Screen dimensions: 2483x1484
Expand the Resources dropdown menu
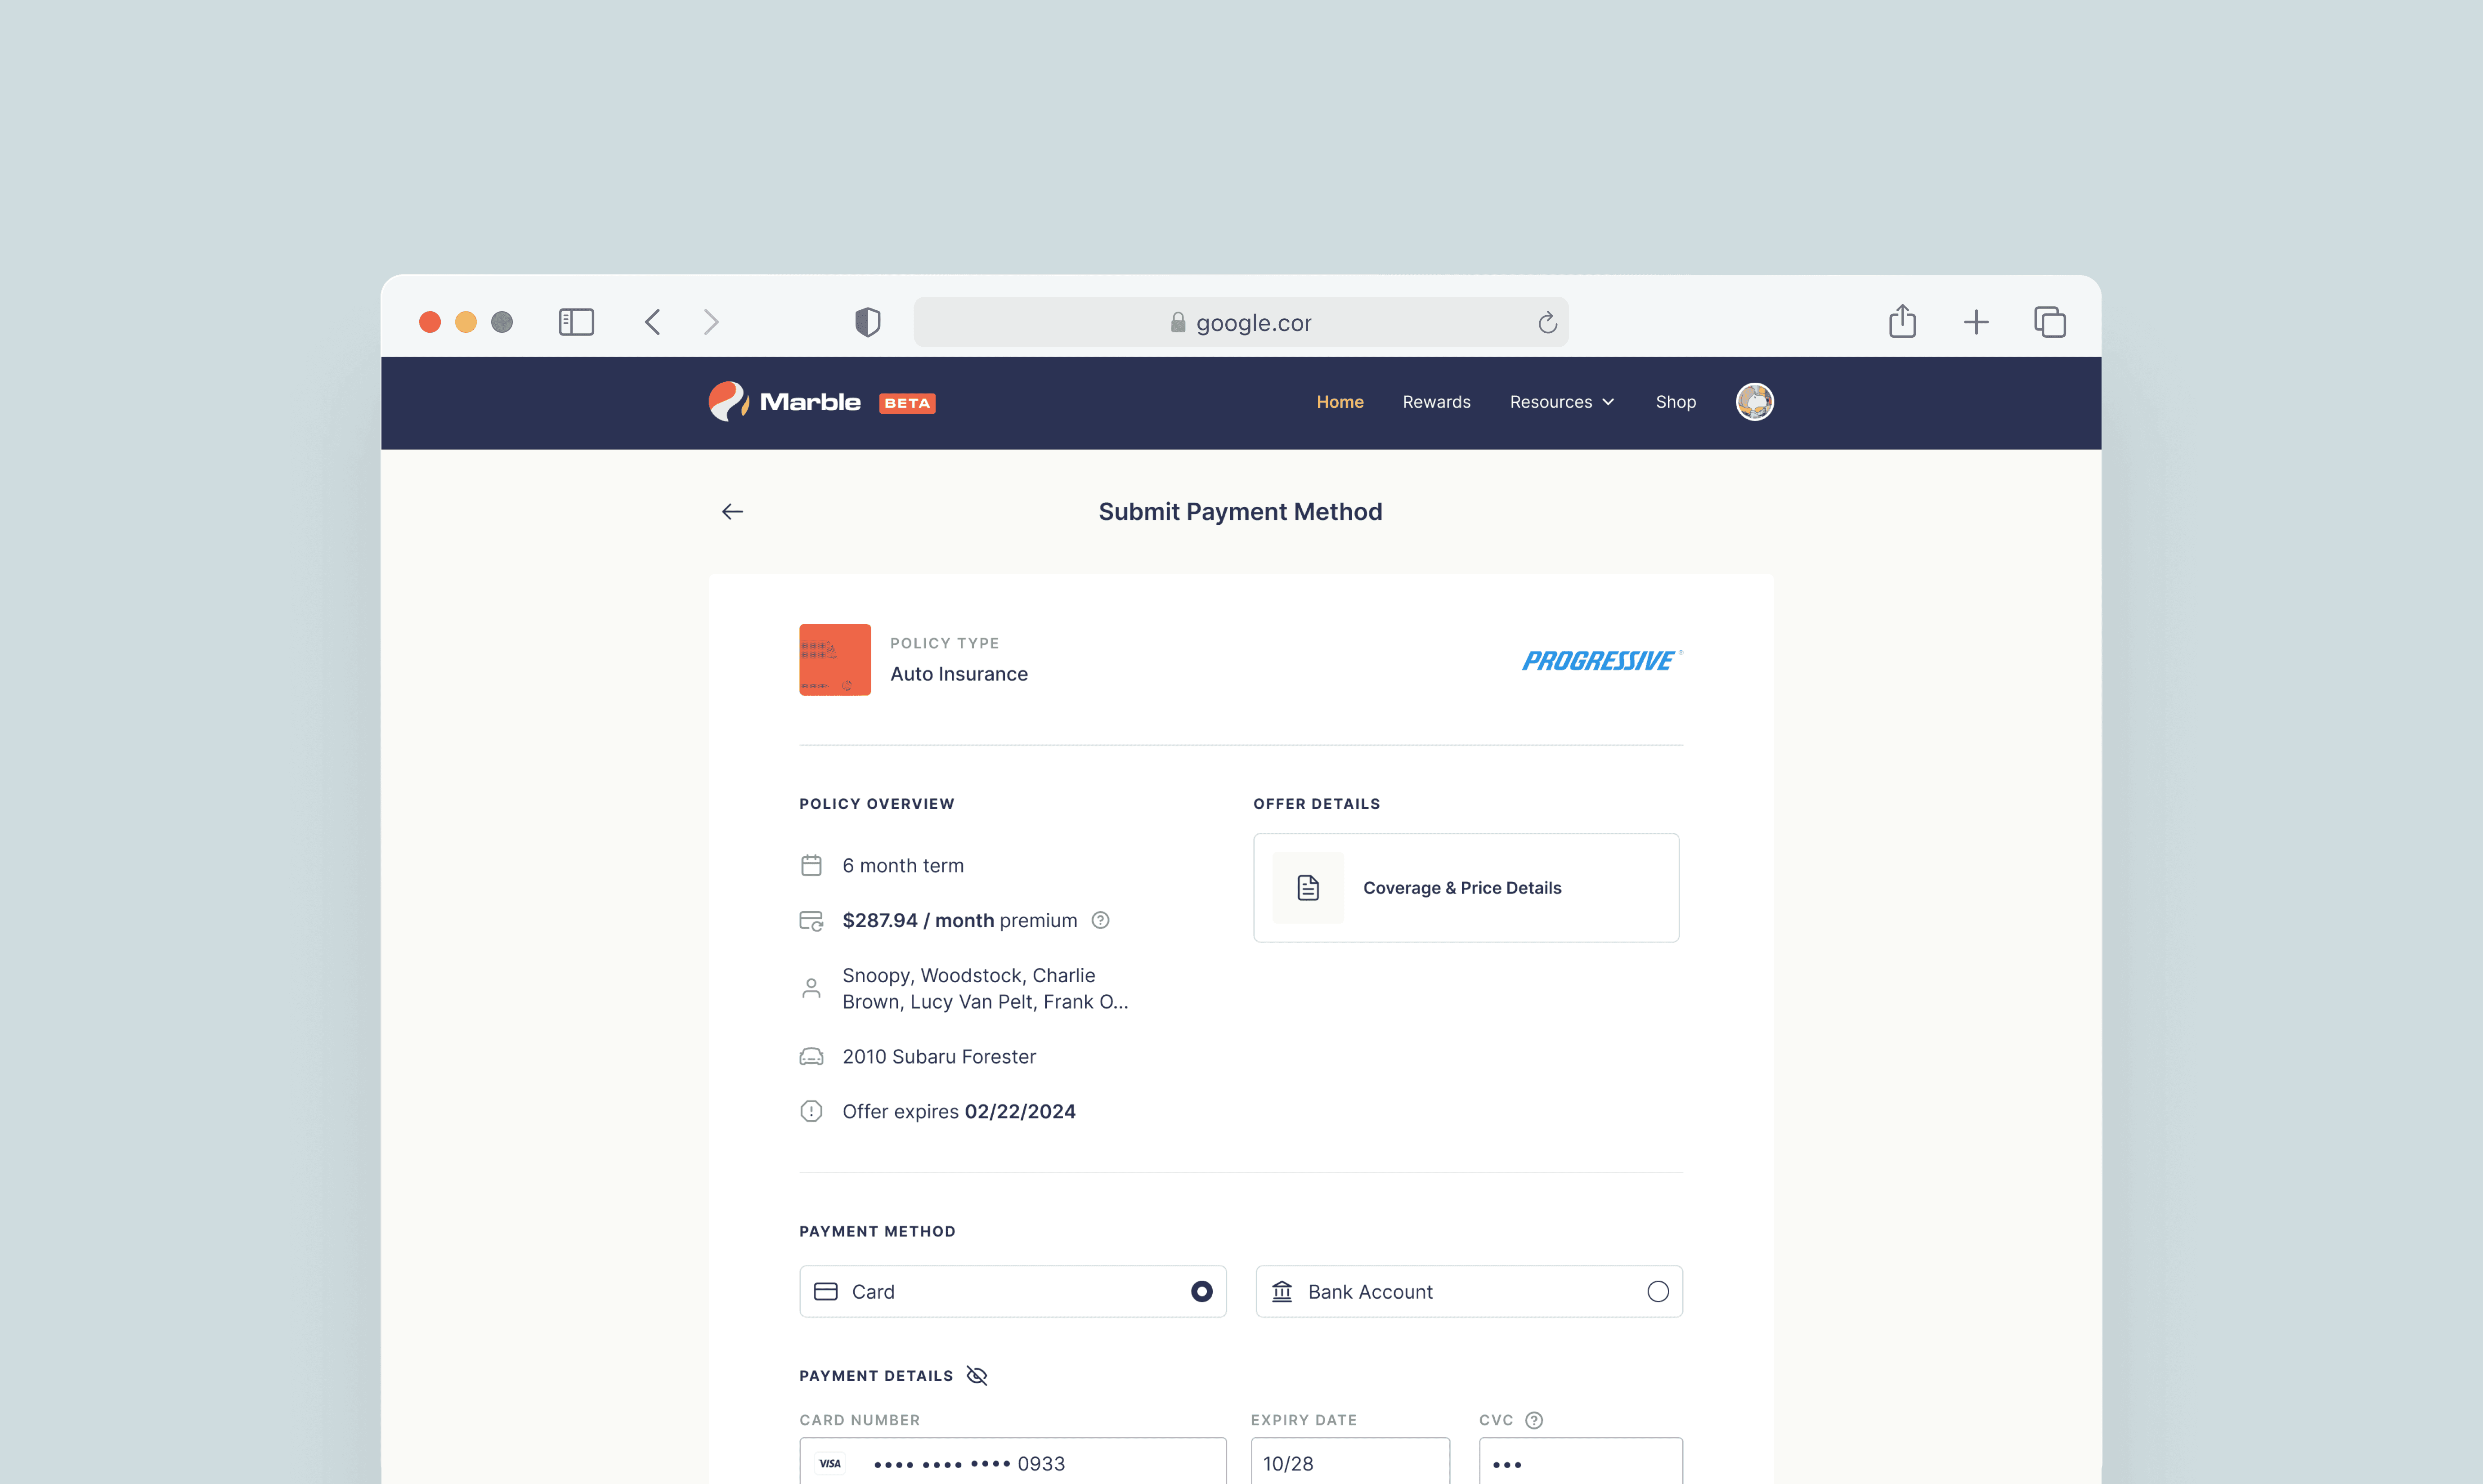(x=1562, y=402)
